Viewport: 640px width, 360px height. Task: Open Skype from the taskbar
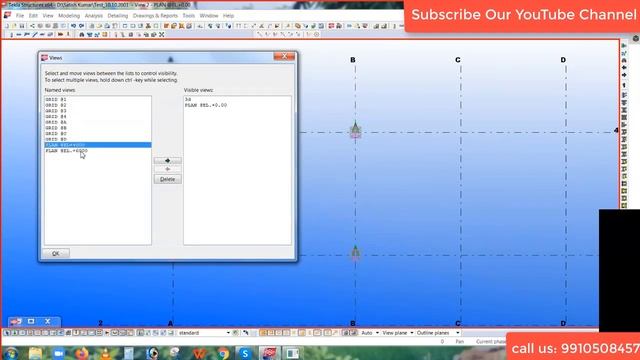click(x=245, y=353)
